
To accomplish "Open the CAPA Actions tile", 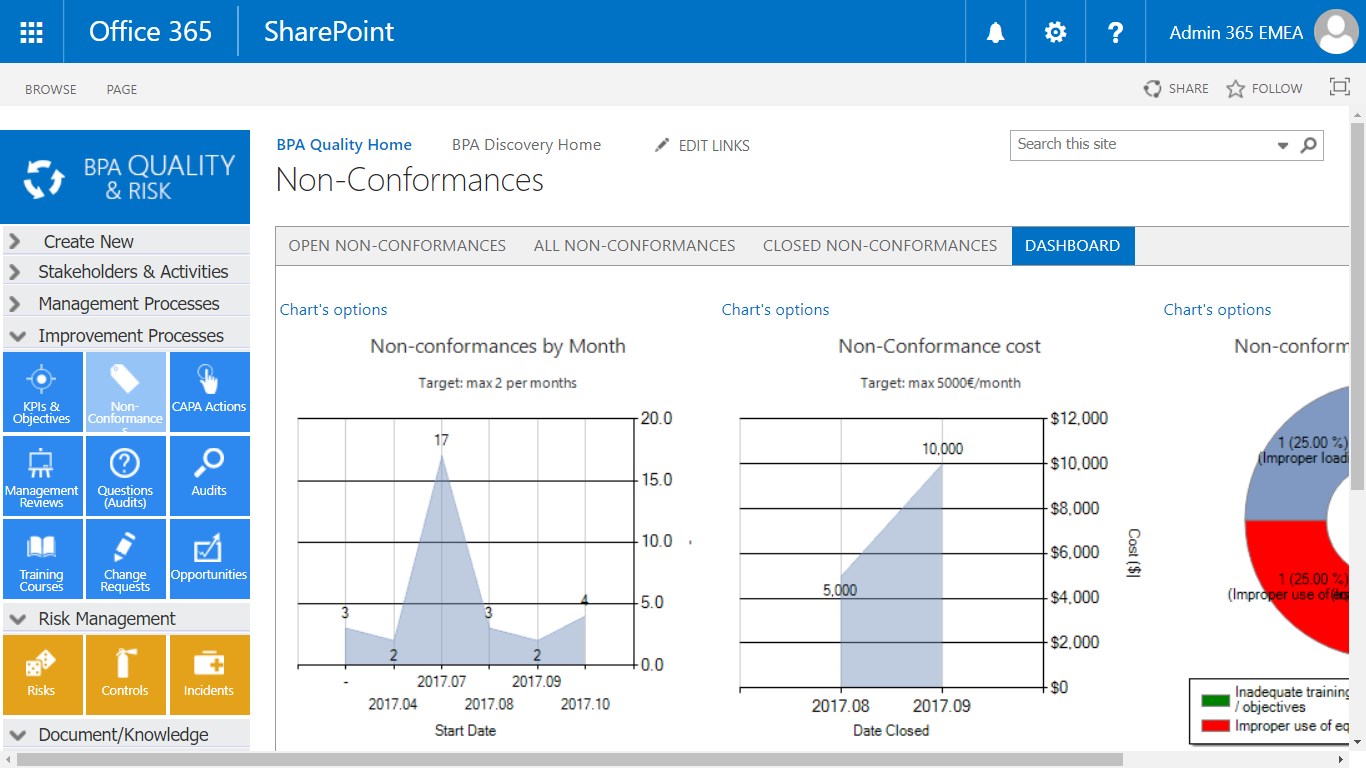I will pos(209,392).
